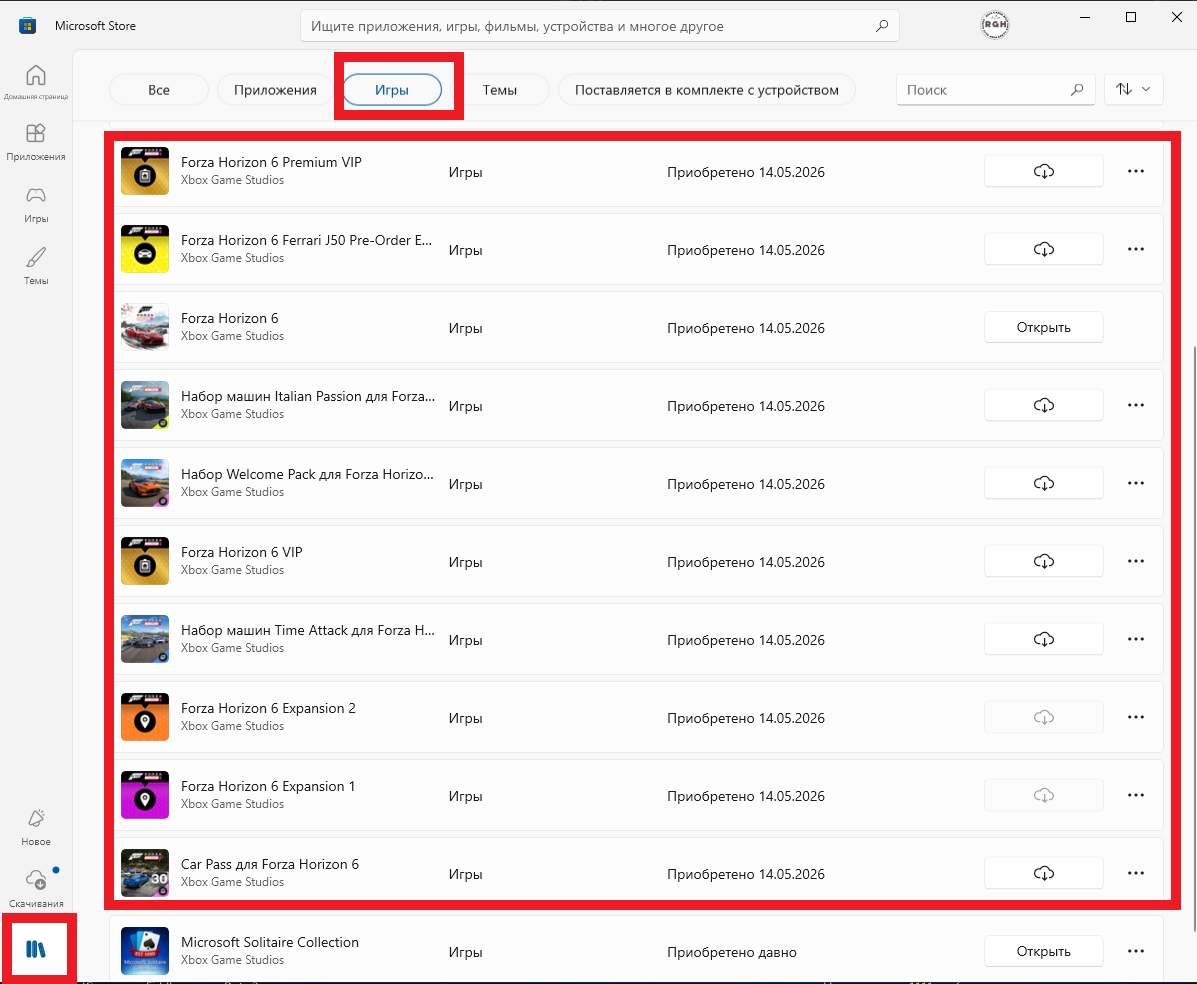
Task: Click Car Pass для Forza Horizon 6 thumbnail
Action: point(144,873)
